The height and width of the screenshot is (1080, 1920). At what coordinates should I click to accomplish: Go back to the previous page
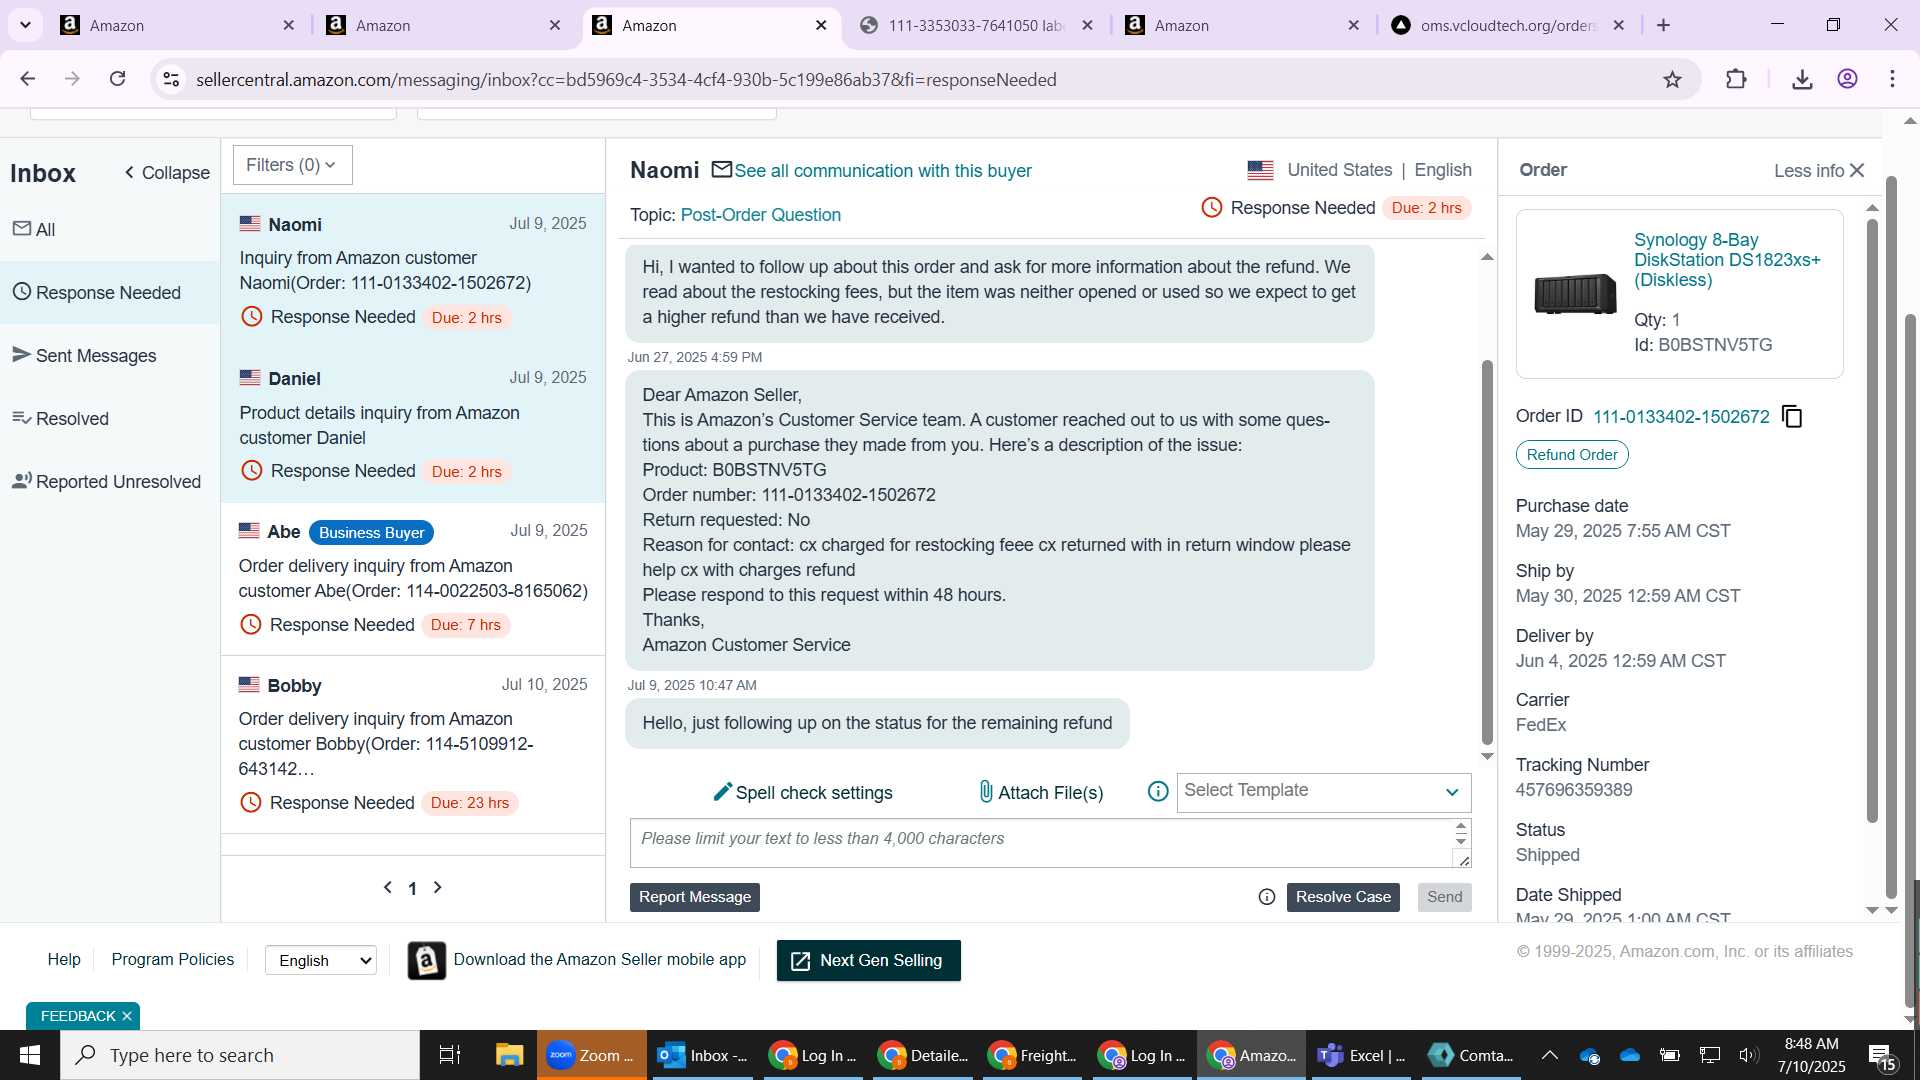click(x=28, y=79)
